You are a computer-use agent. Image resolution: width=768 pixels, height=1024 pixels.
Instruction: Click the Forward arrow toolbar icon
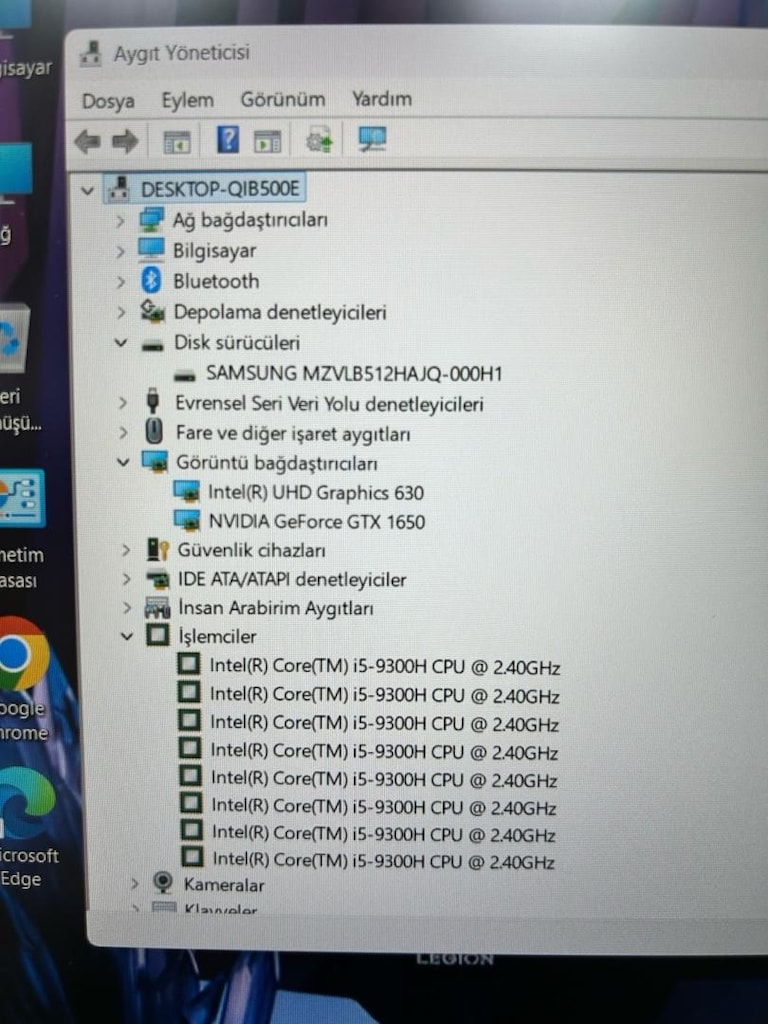(125, 141)
